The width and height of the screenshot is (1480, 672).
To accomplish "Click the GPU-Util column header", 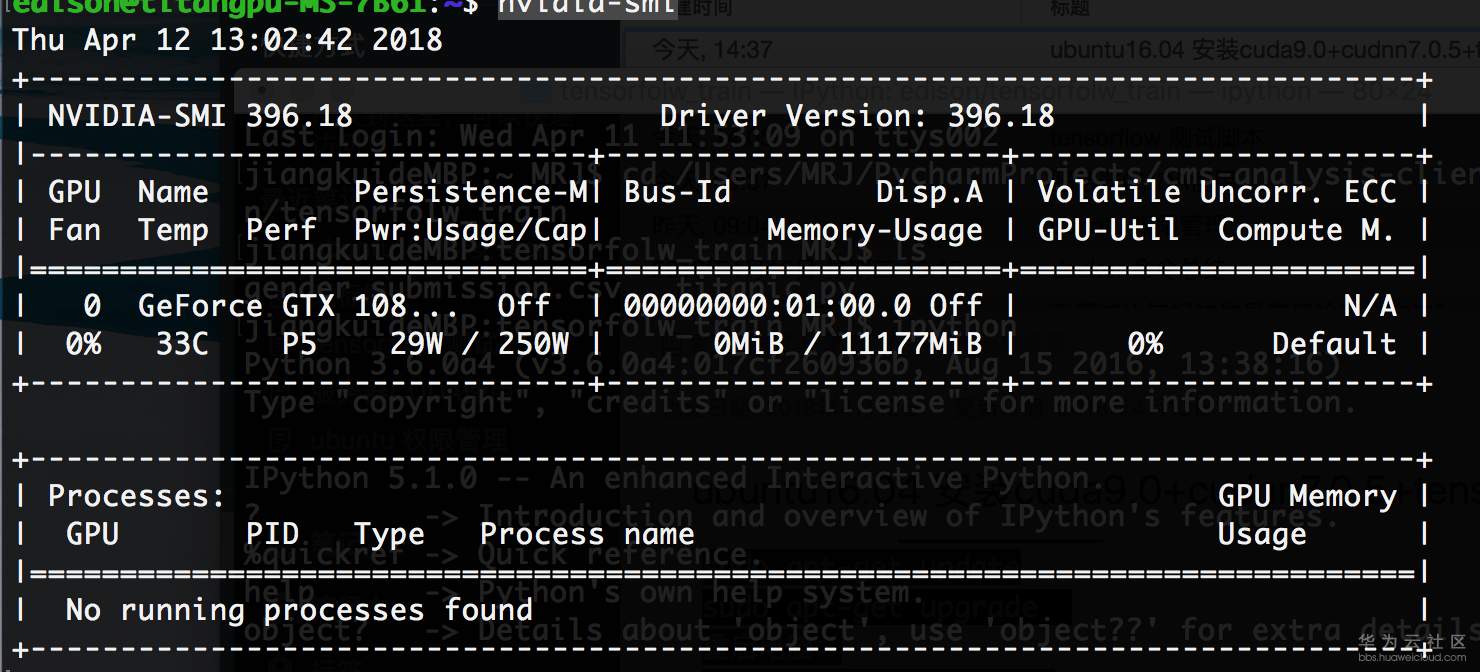I will point(1108,230).
